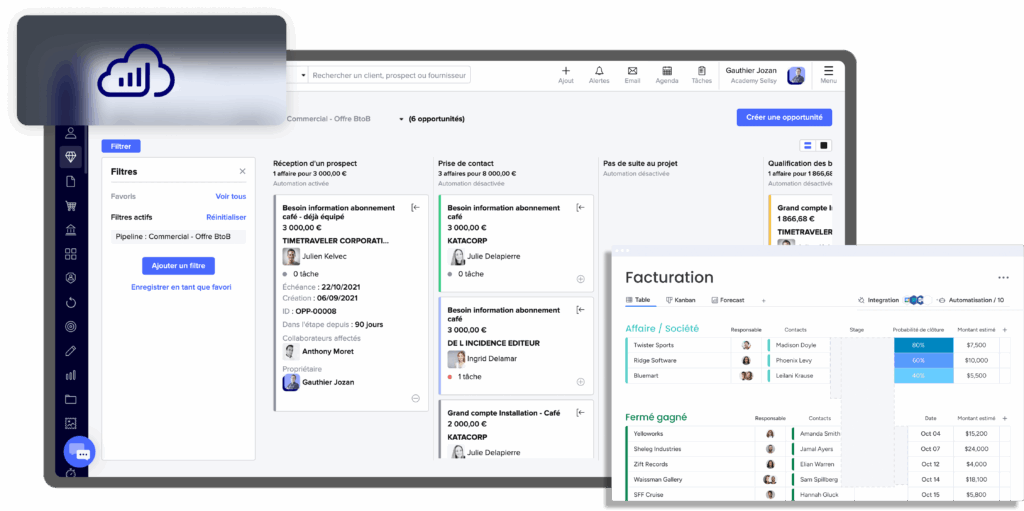1024x511 pixels.
Task: Click the Gauthier Jozan profile avatar
Action: pos(795,75)
